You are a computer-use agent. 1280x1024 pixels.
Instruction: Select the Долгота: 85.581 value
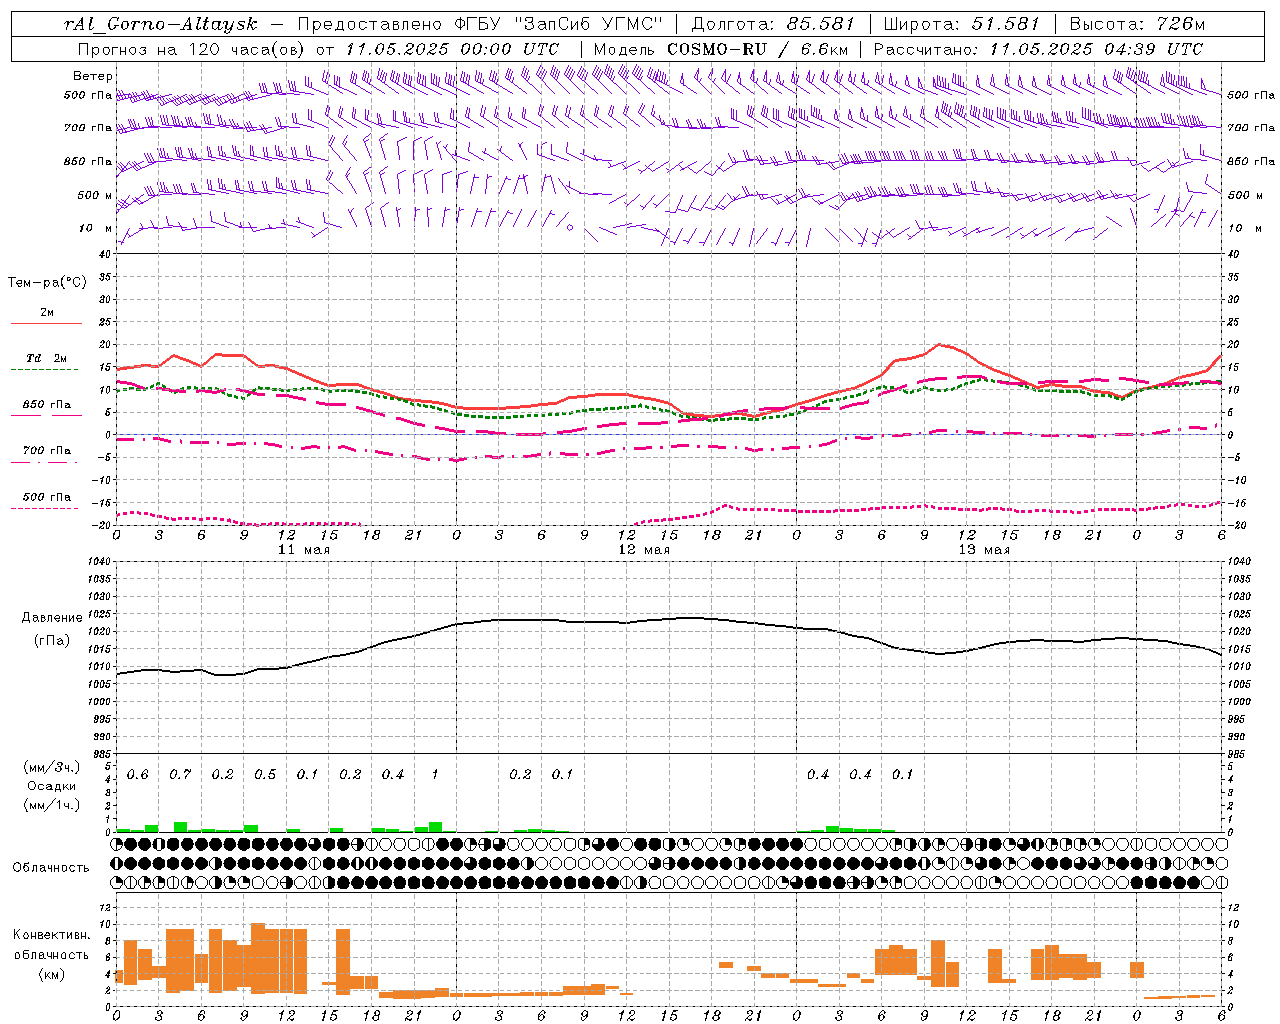772,24
